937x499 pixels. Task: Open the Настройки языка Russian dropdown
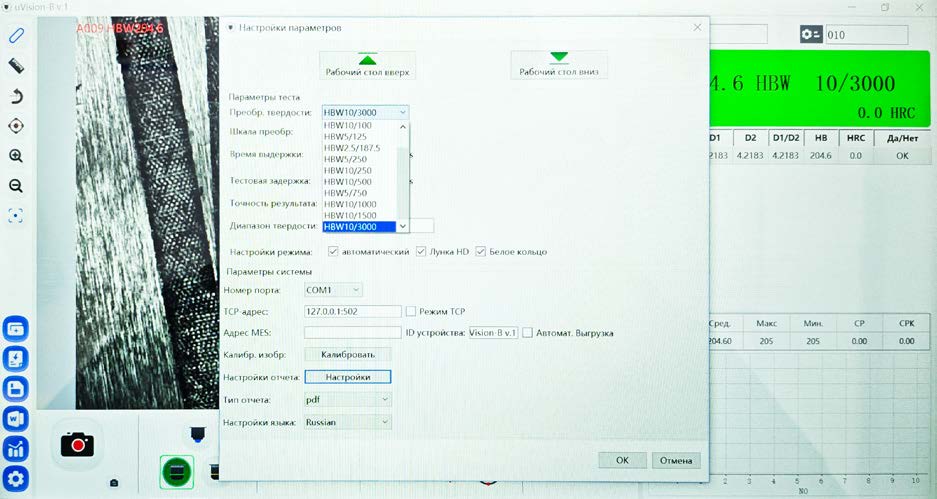(x=348, y=422)
